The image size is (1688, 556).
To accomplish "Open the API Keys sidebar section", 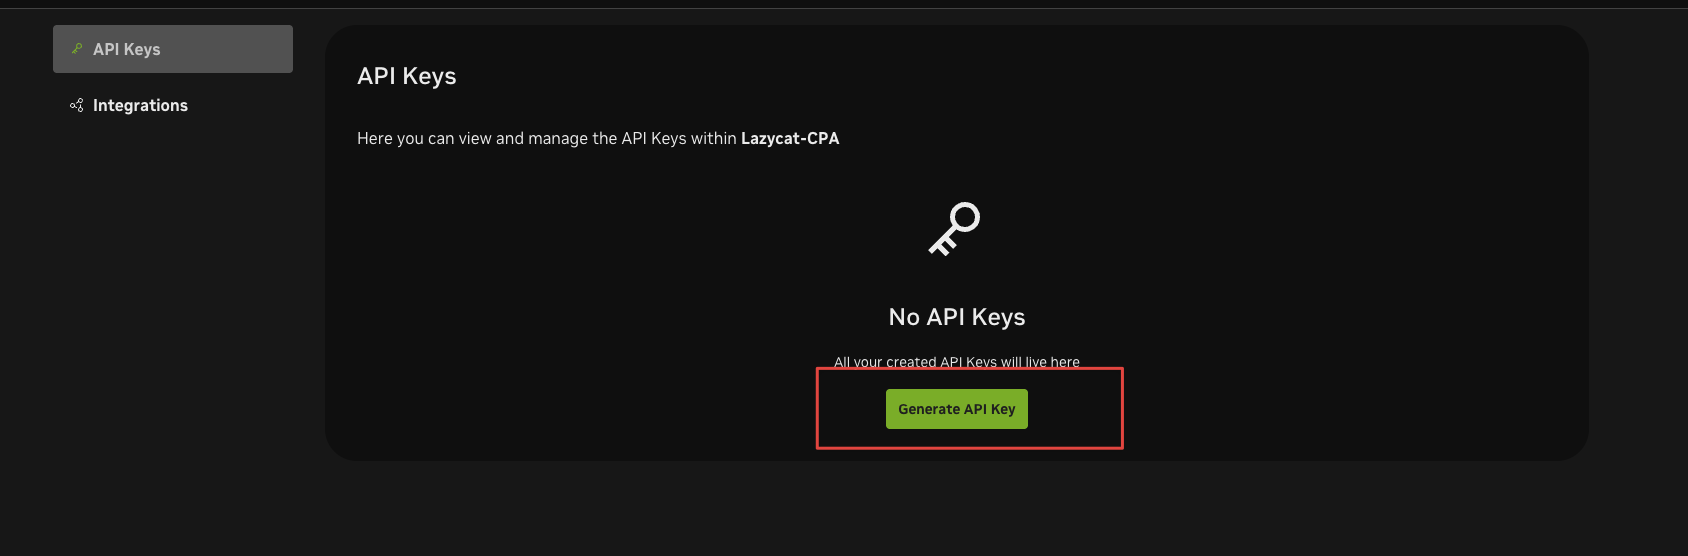I will click(173, 49).
